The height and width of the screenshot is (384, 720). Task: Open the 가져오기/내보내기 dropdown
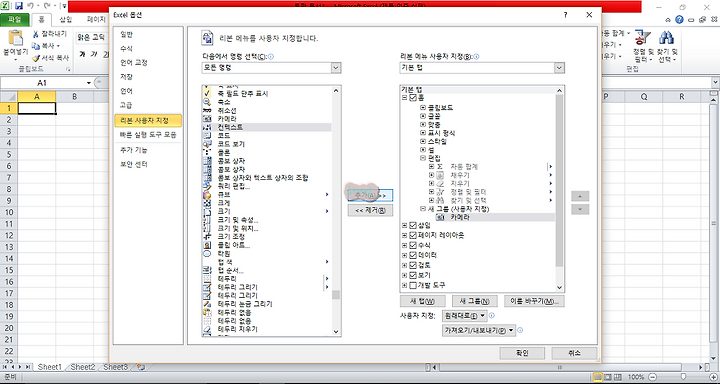(478, 330)
